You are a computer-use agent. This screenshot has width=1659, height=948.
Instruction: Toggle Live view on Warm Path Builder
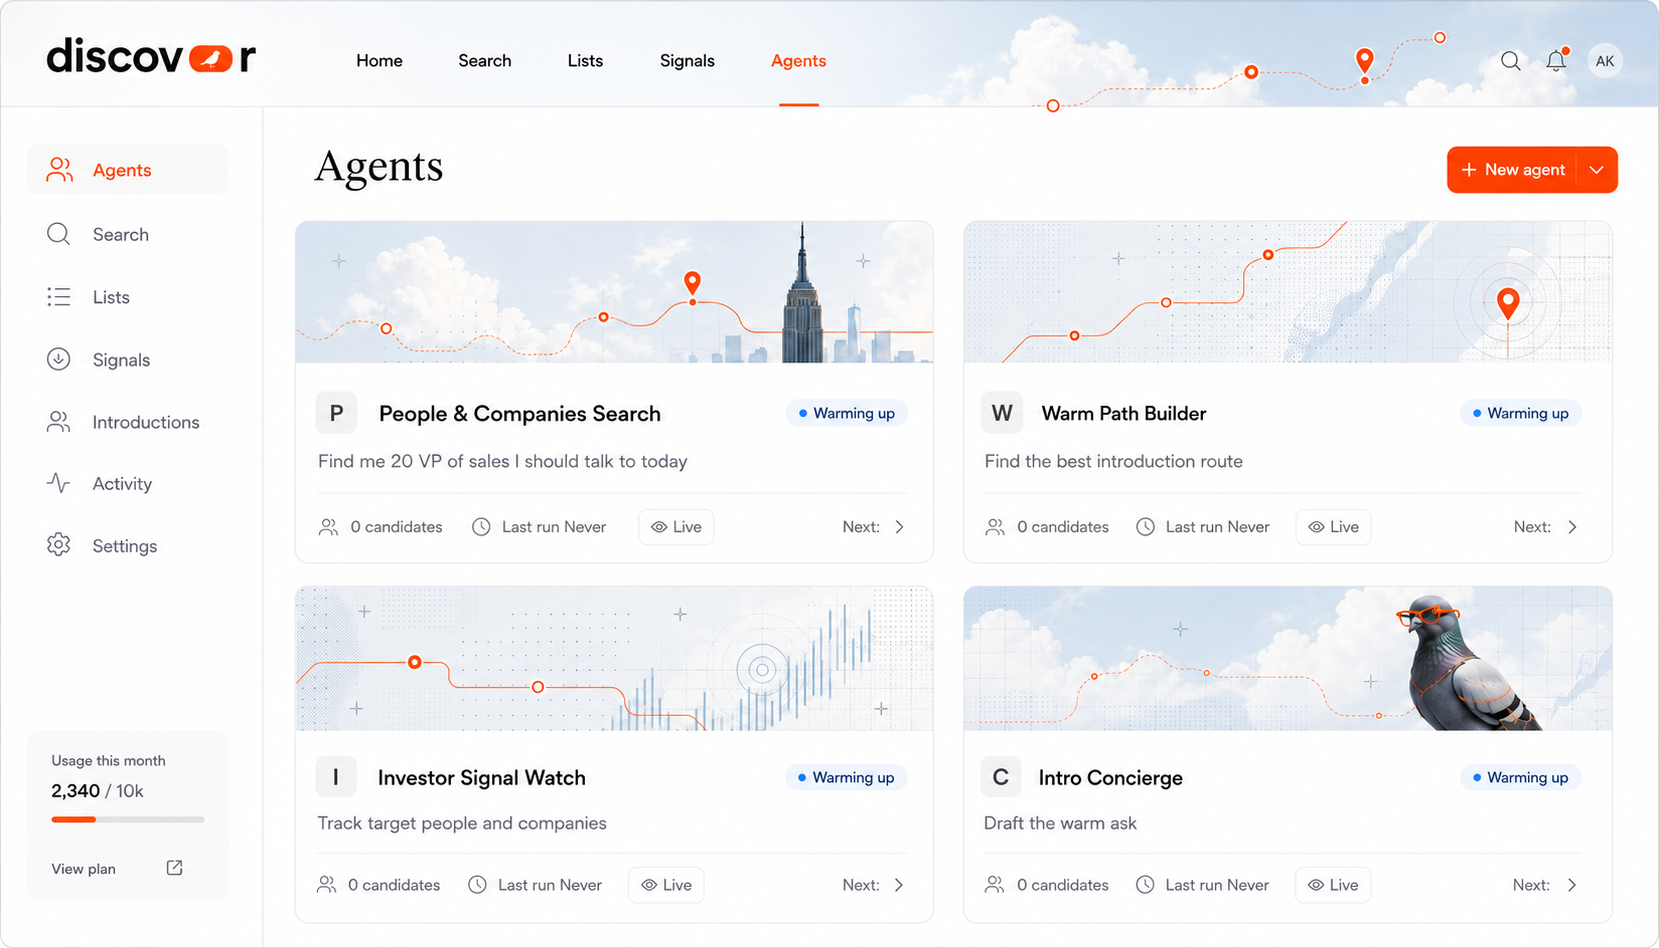1333,527
